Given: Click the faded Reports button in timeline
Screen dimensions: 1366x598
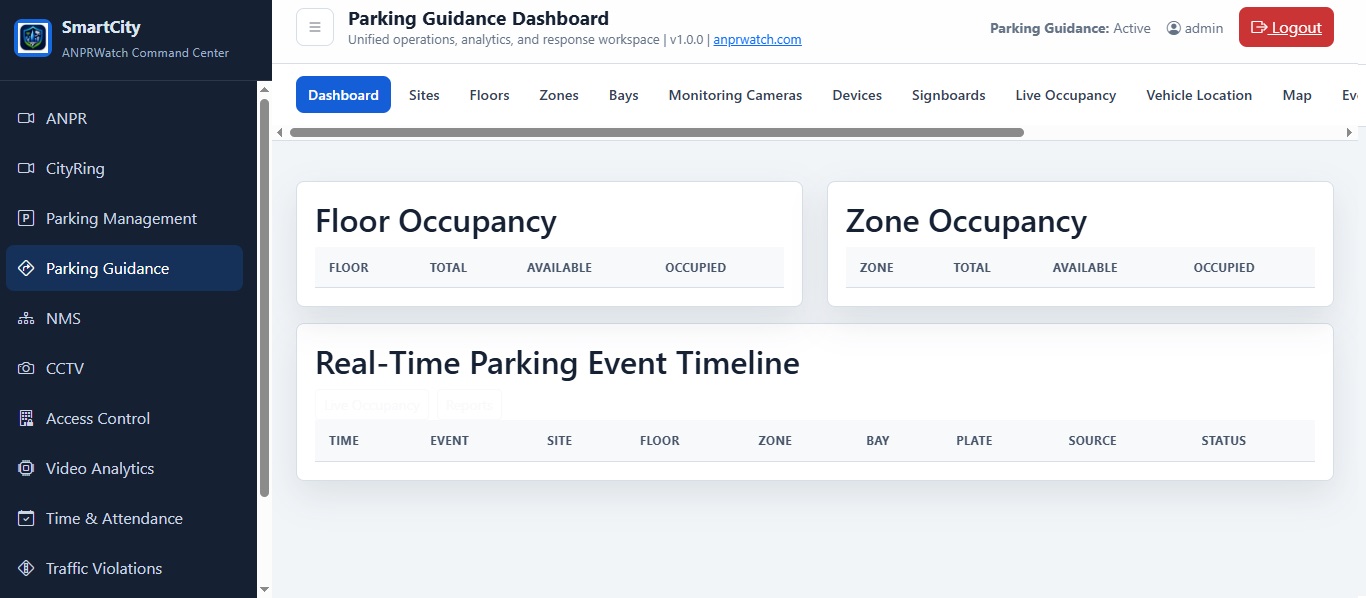Looking at the screenshot, I should tap(469, 405).
